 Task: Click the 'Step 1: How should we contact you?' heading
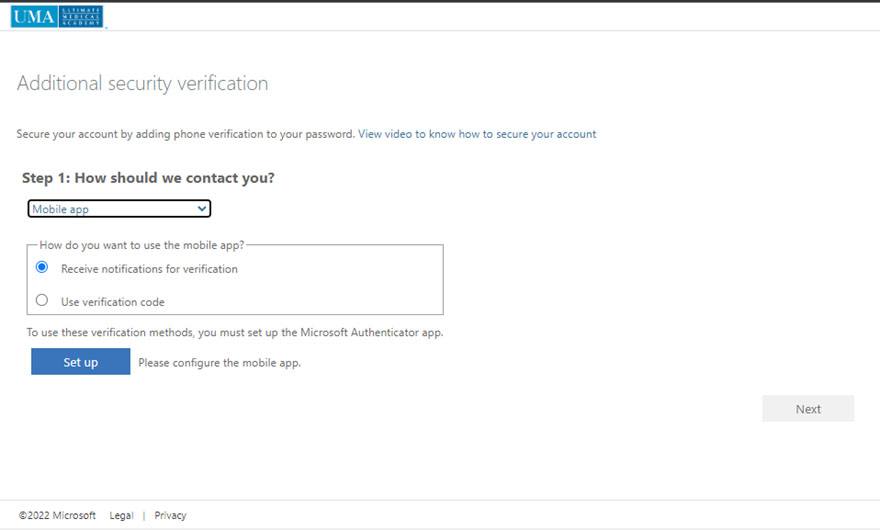[x=148, y=178]
